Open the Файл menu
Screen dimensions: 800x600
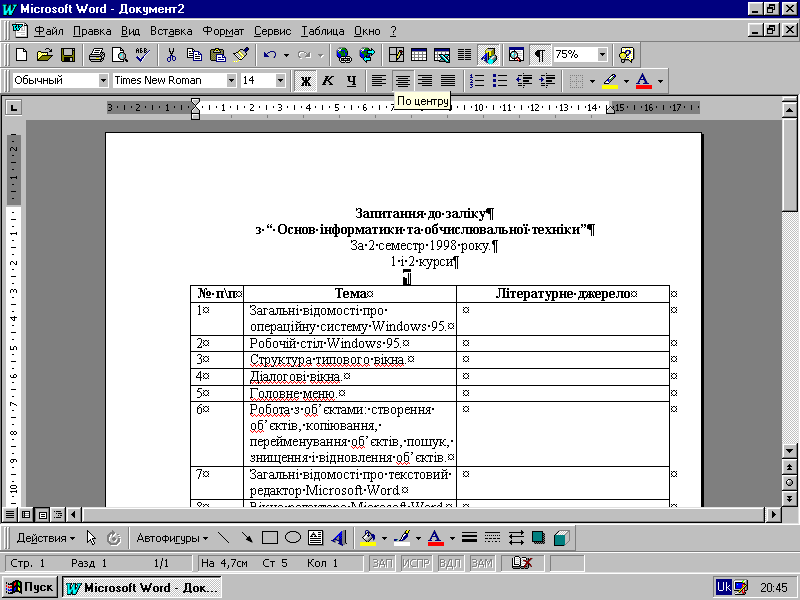pos(48,31)
